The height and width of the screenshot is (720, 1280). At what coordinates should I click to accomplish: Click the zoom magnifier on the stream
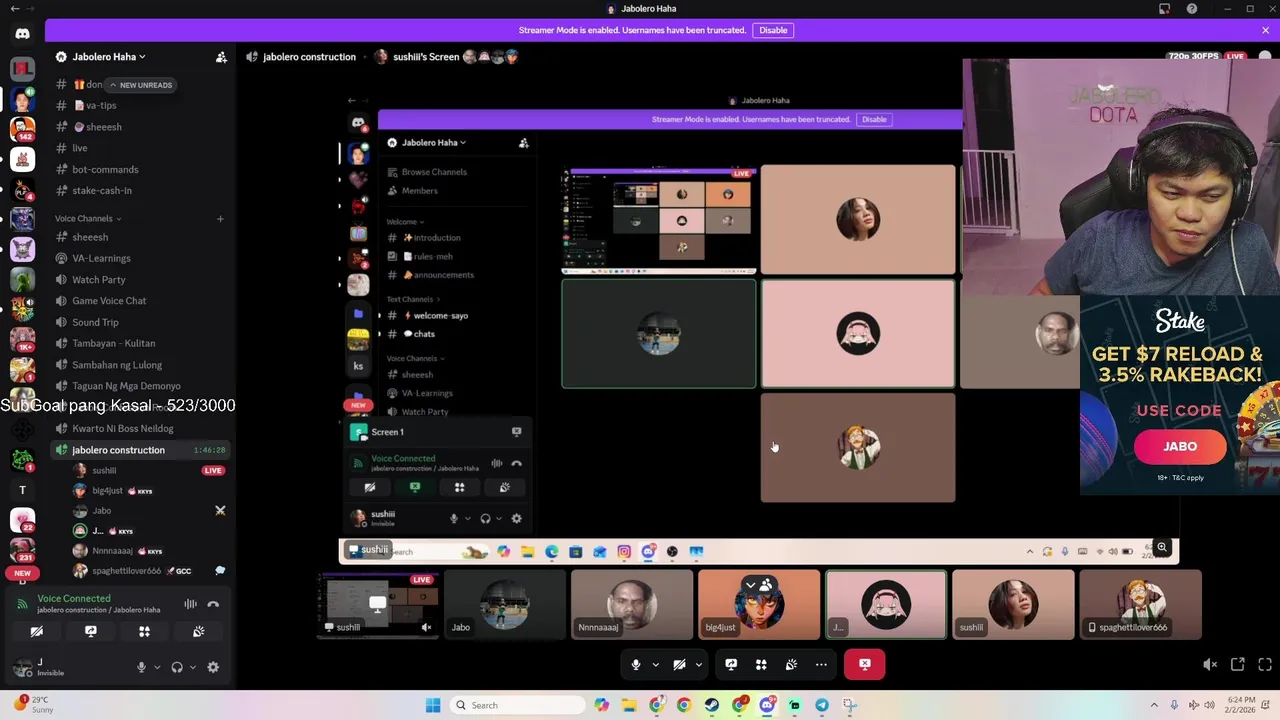click(x=1162, y=547)
